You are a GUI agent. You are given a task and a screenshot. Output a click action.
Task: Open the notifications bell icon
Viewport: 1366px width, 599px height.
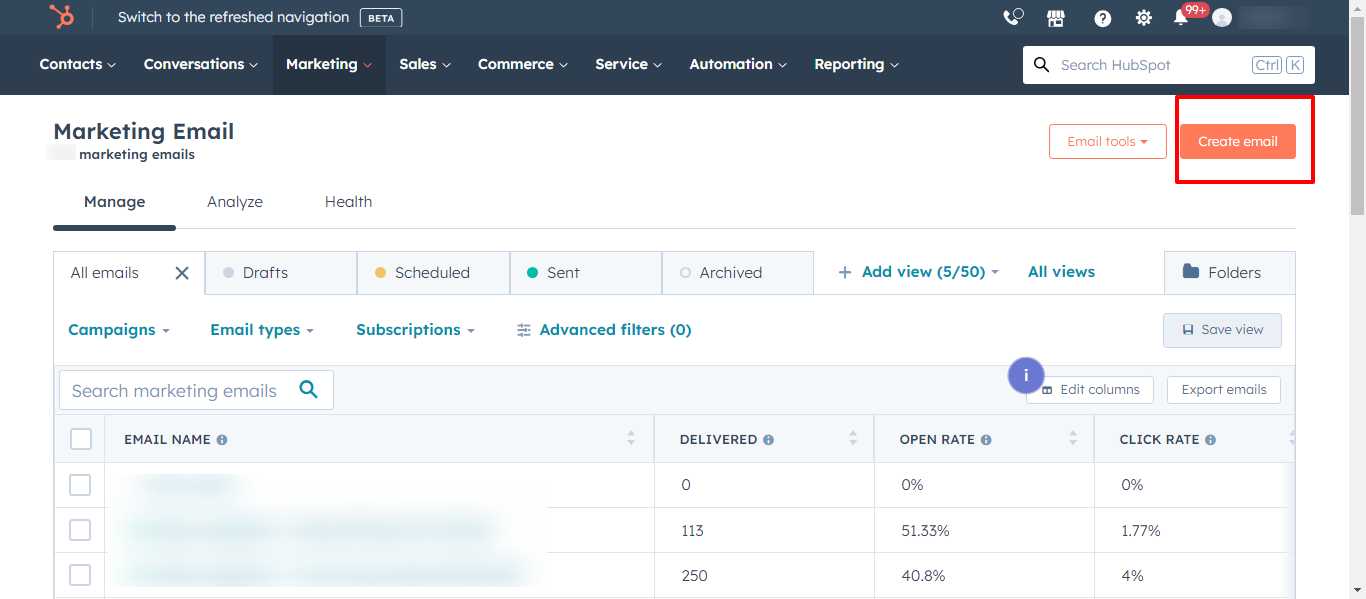(x=1181, y=18)
